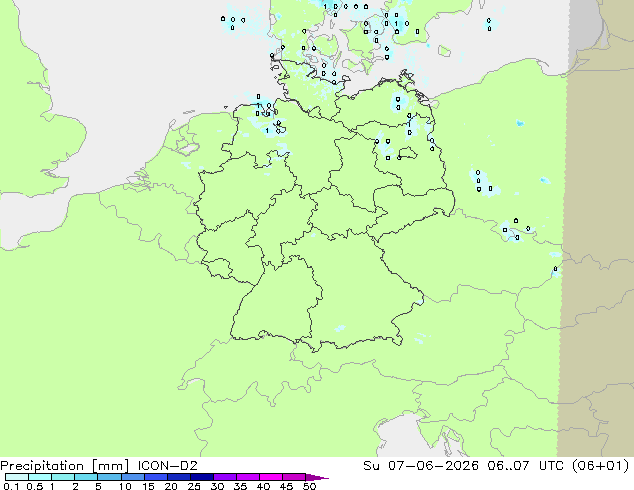Click the '0.5' legend scale label
Viewport: 634px width, 490px height.
[x=35, y=486]
